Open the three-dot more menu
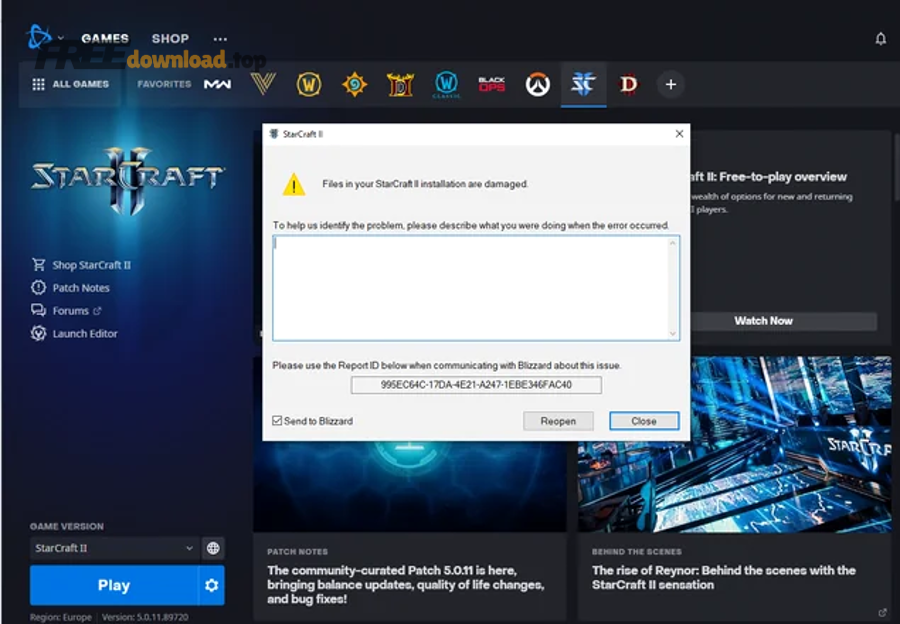This screenshot has width=900, height=624. point(220,39)
